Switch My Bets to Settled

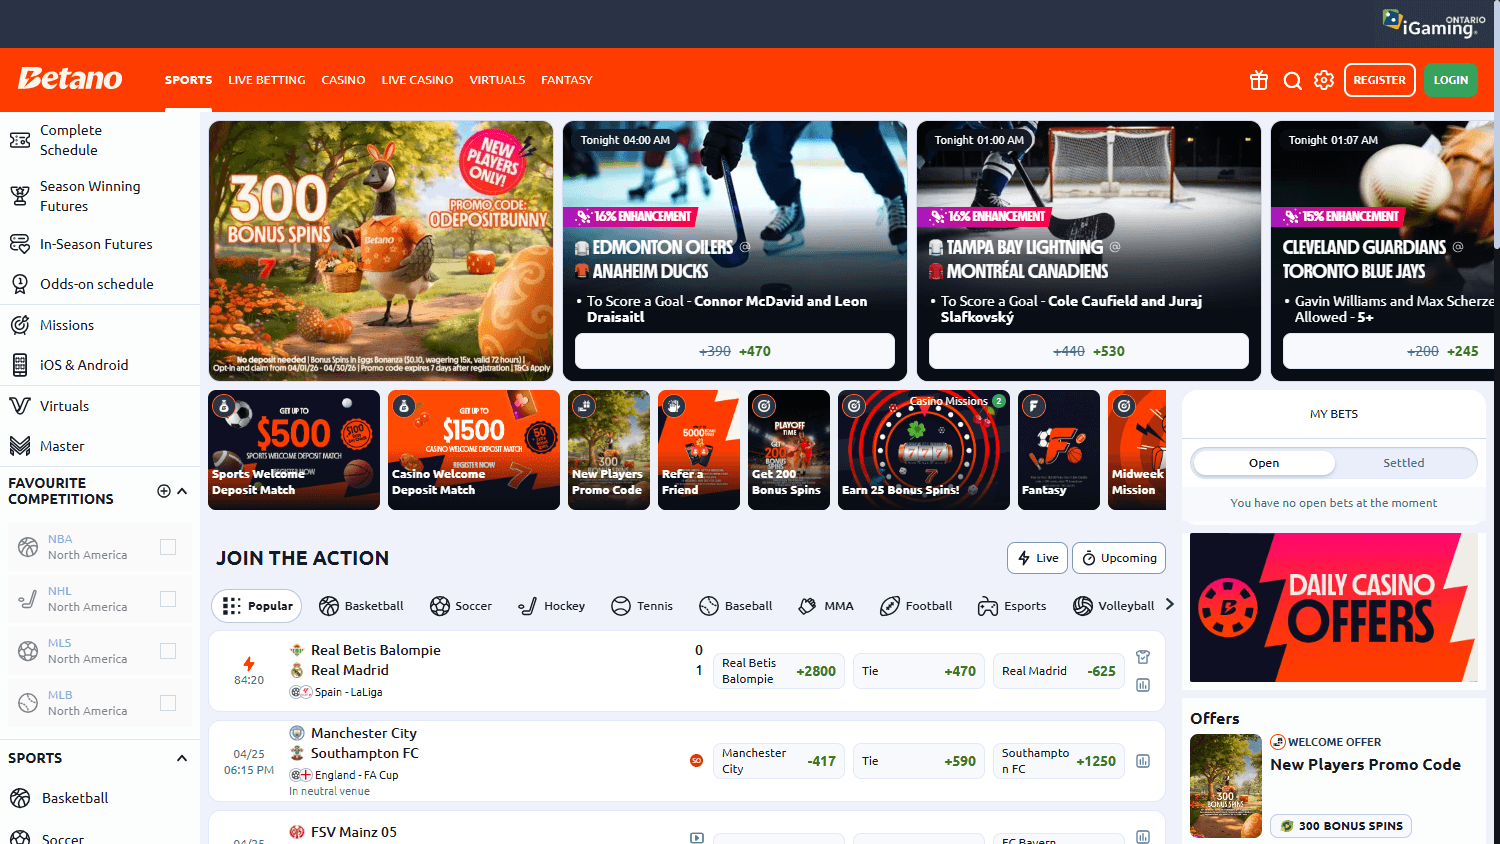pyautogui.click(x=1403, y=462)
